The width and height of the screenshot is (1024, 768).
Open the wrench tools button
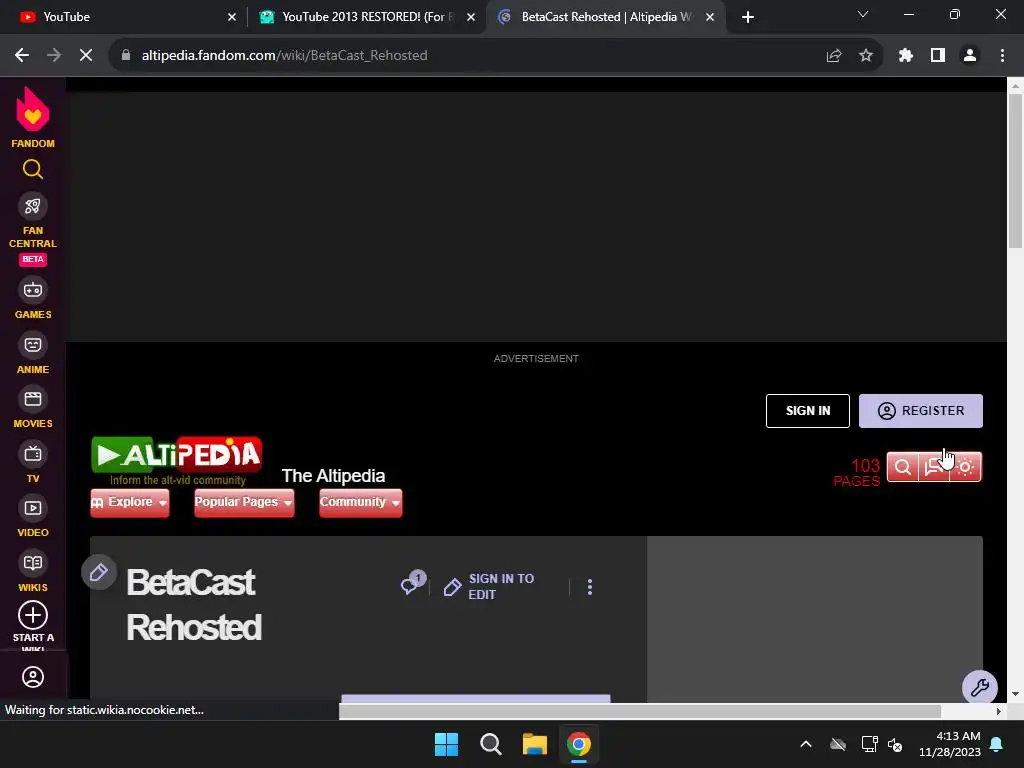click(980, 687)
